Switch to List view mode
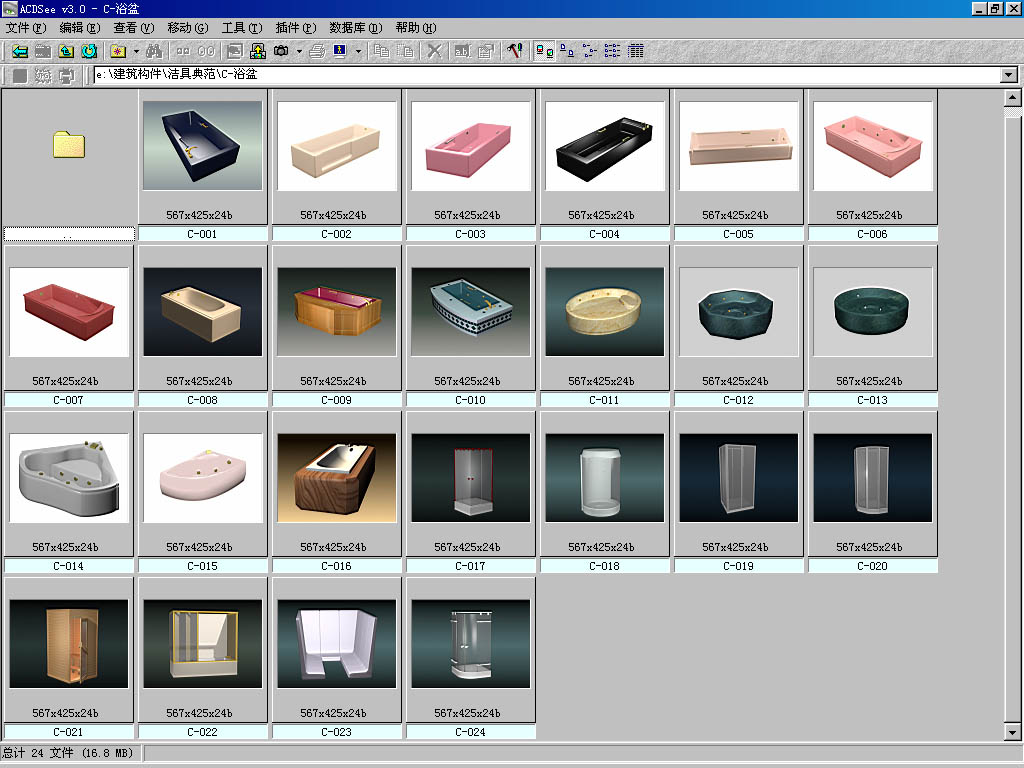 pos(612,50)
